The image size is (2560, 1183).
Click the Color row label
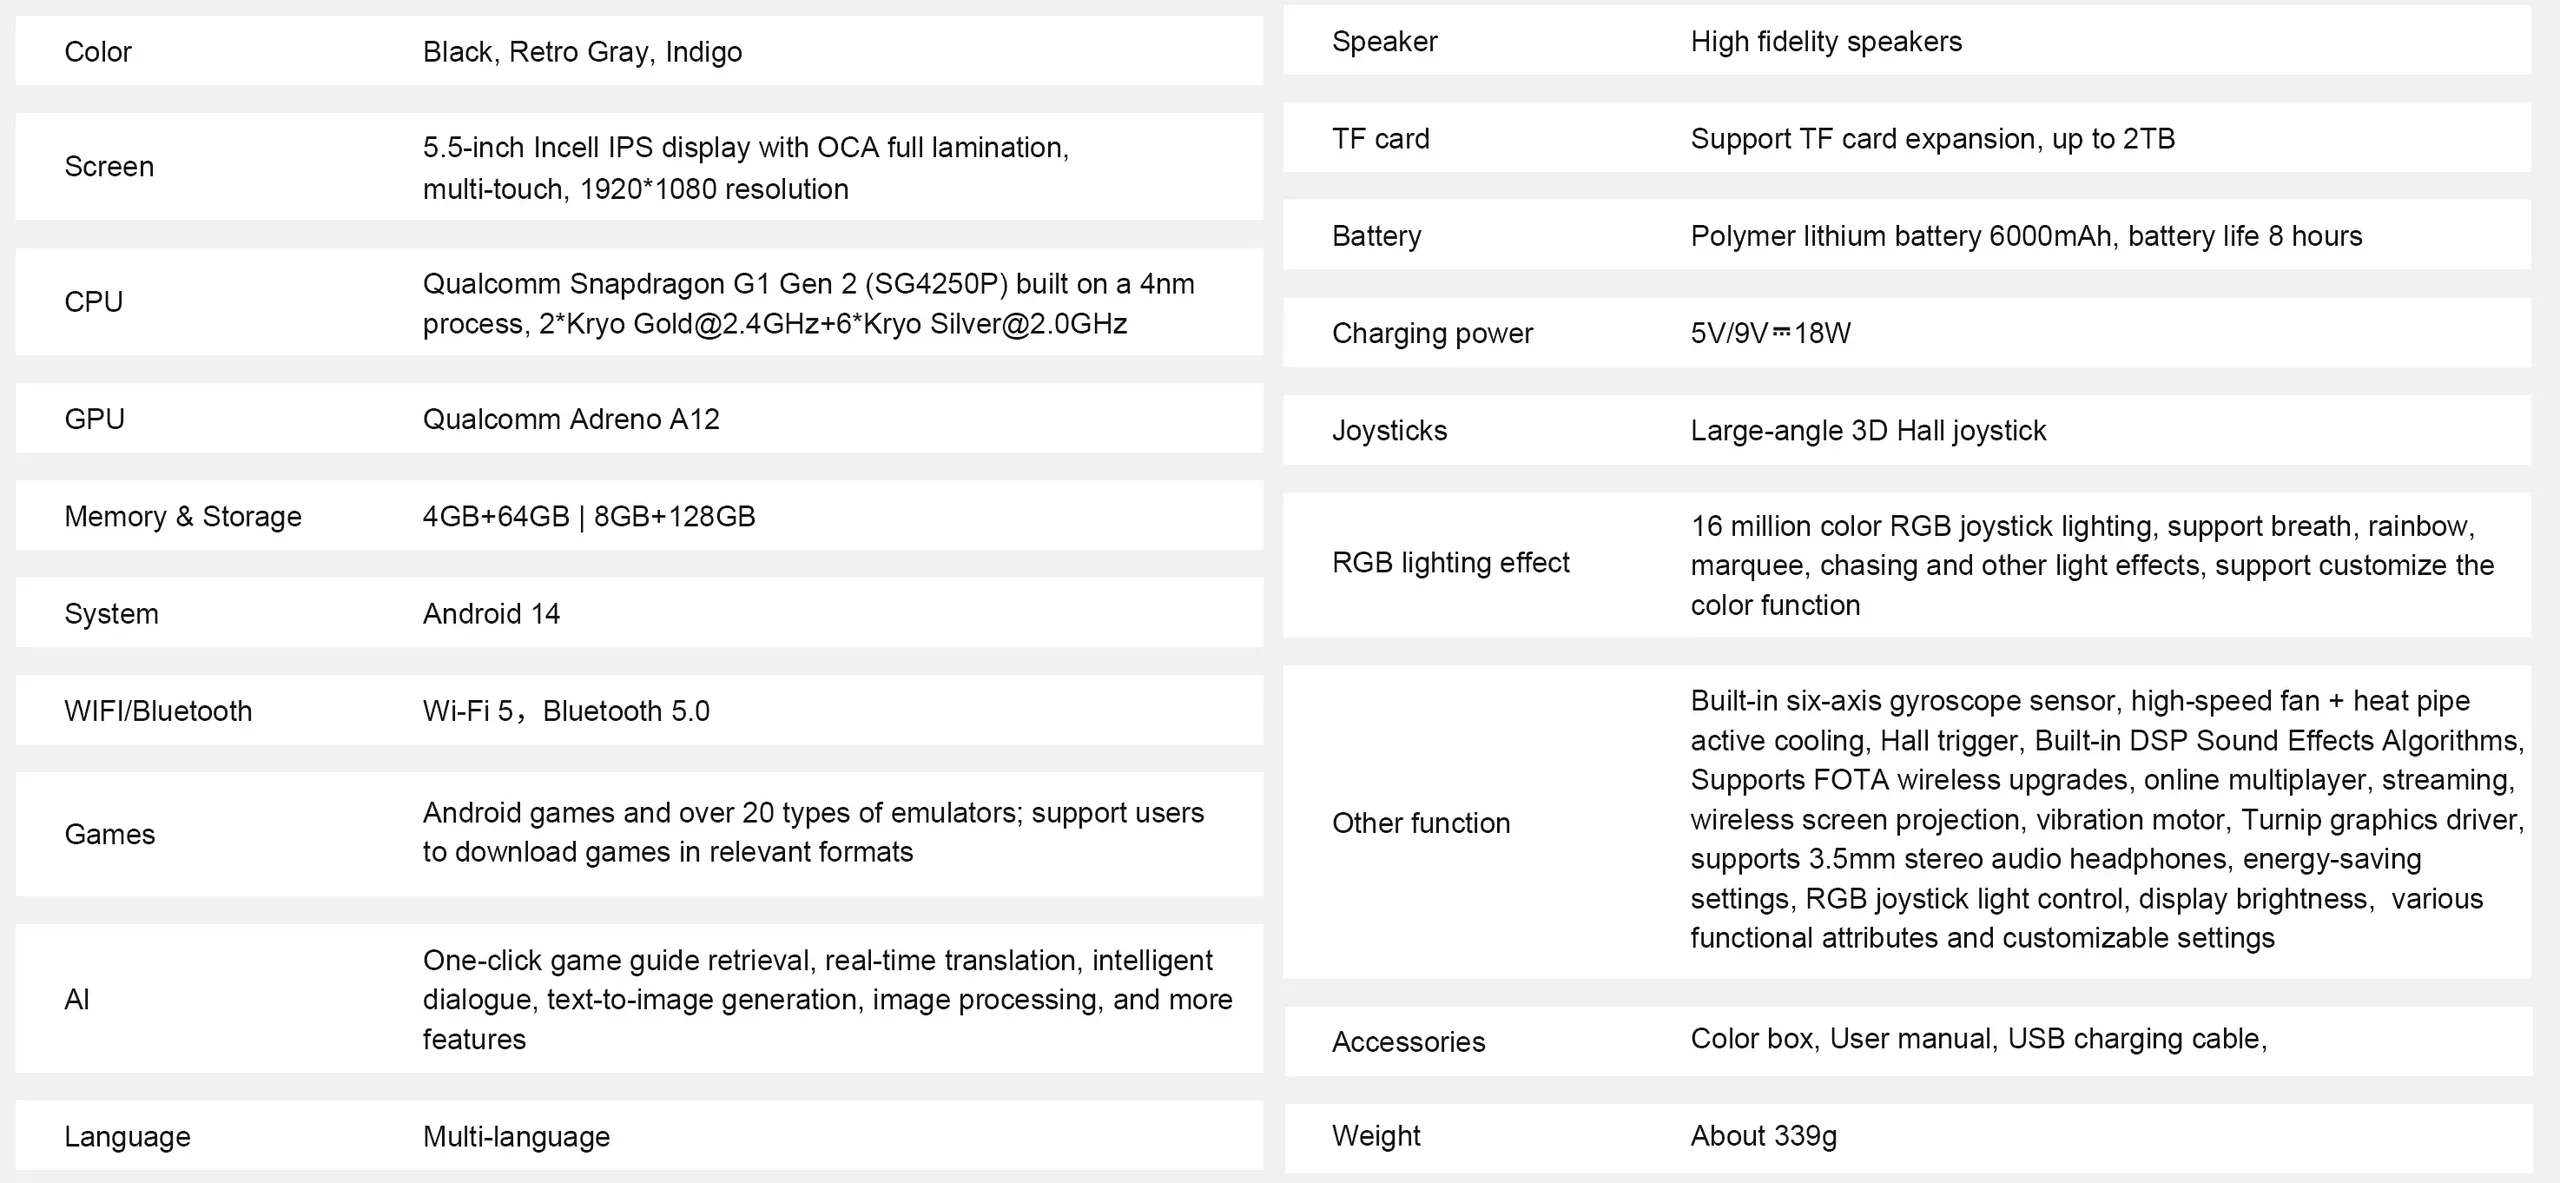[x=97, y=52]
